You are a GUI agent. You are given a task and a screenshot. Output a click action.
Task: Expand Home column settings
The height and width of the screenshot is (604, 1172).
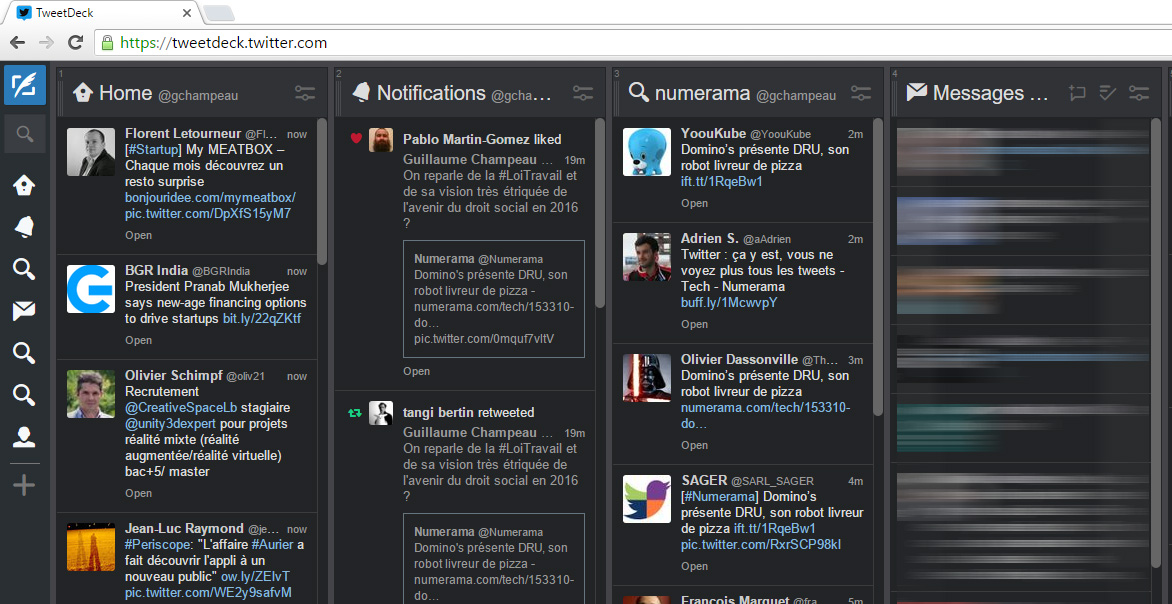click(x=305, y=93)
